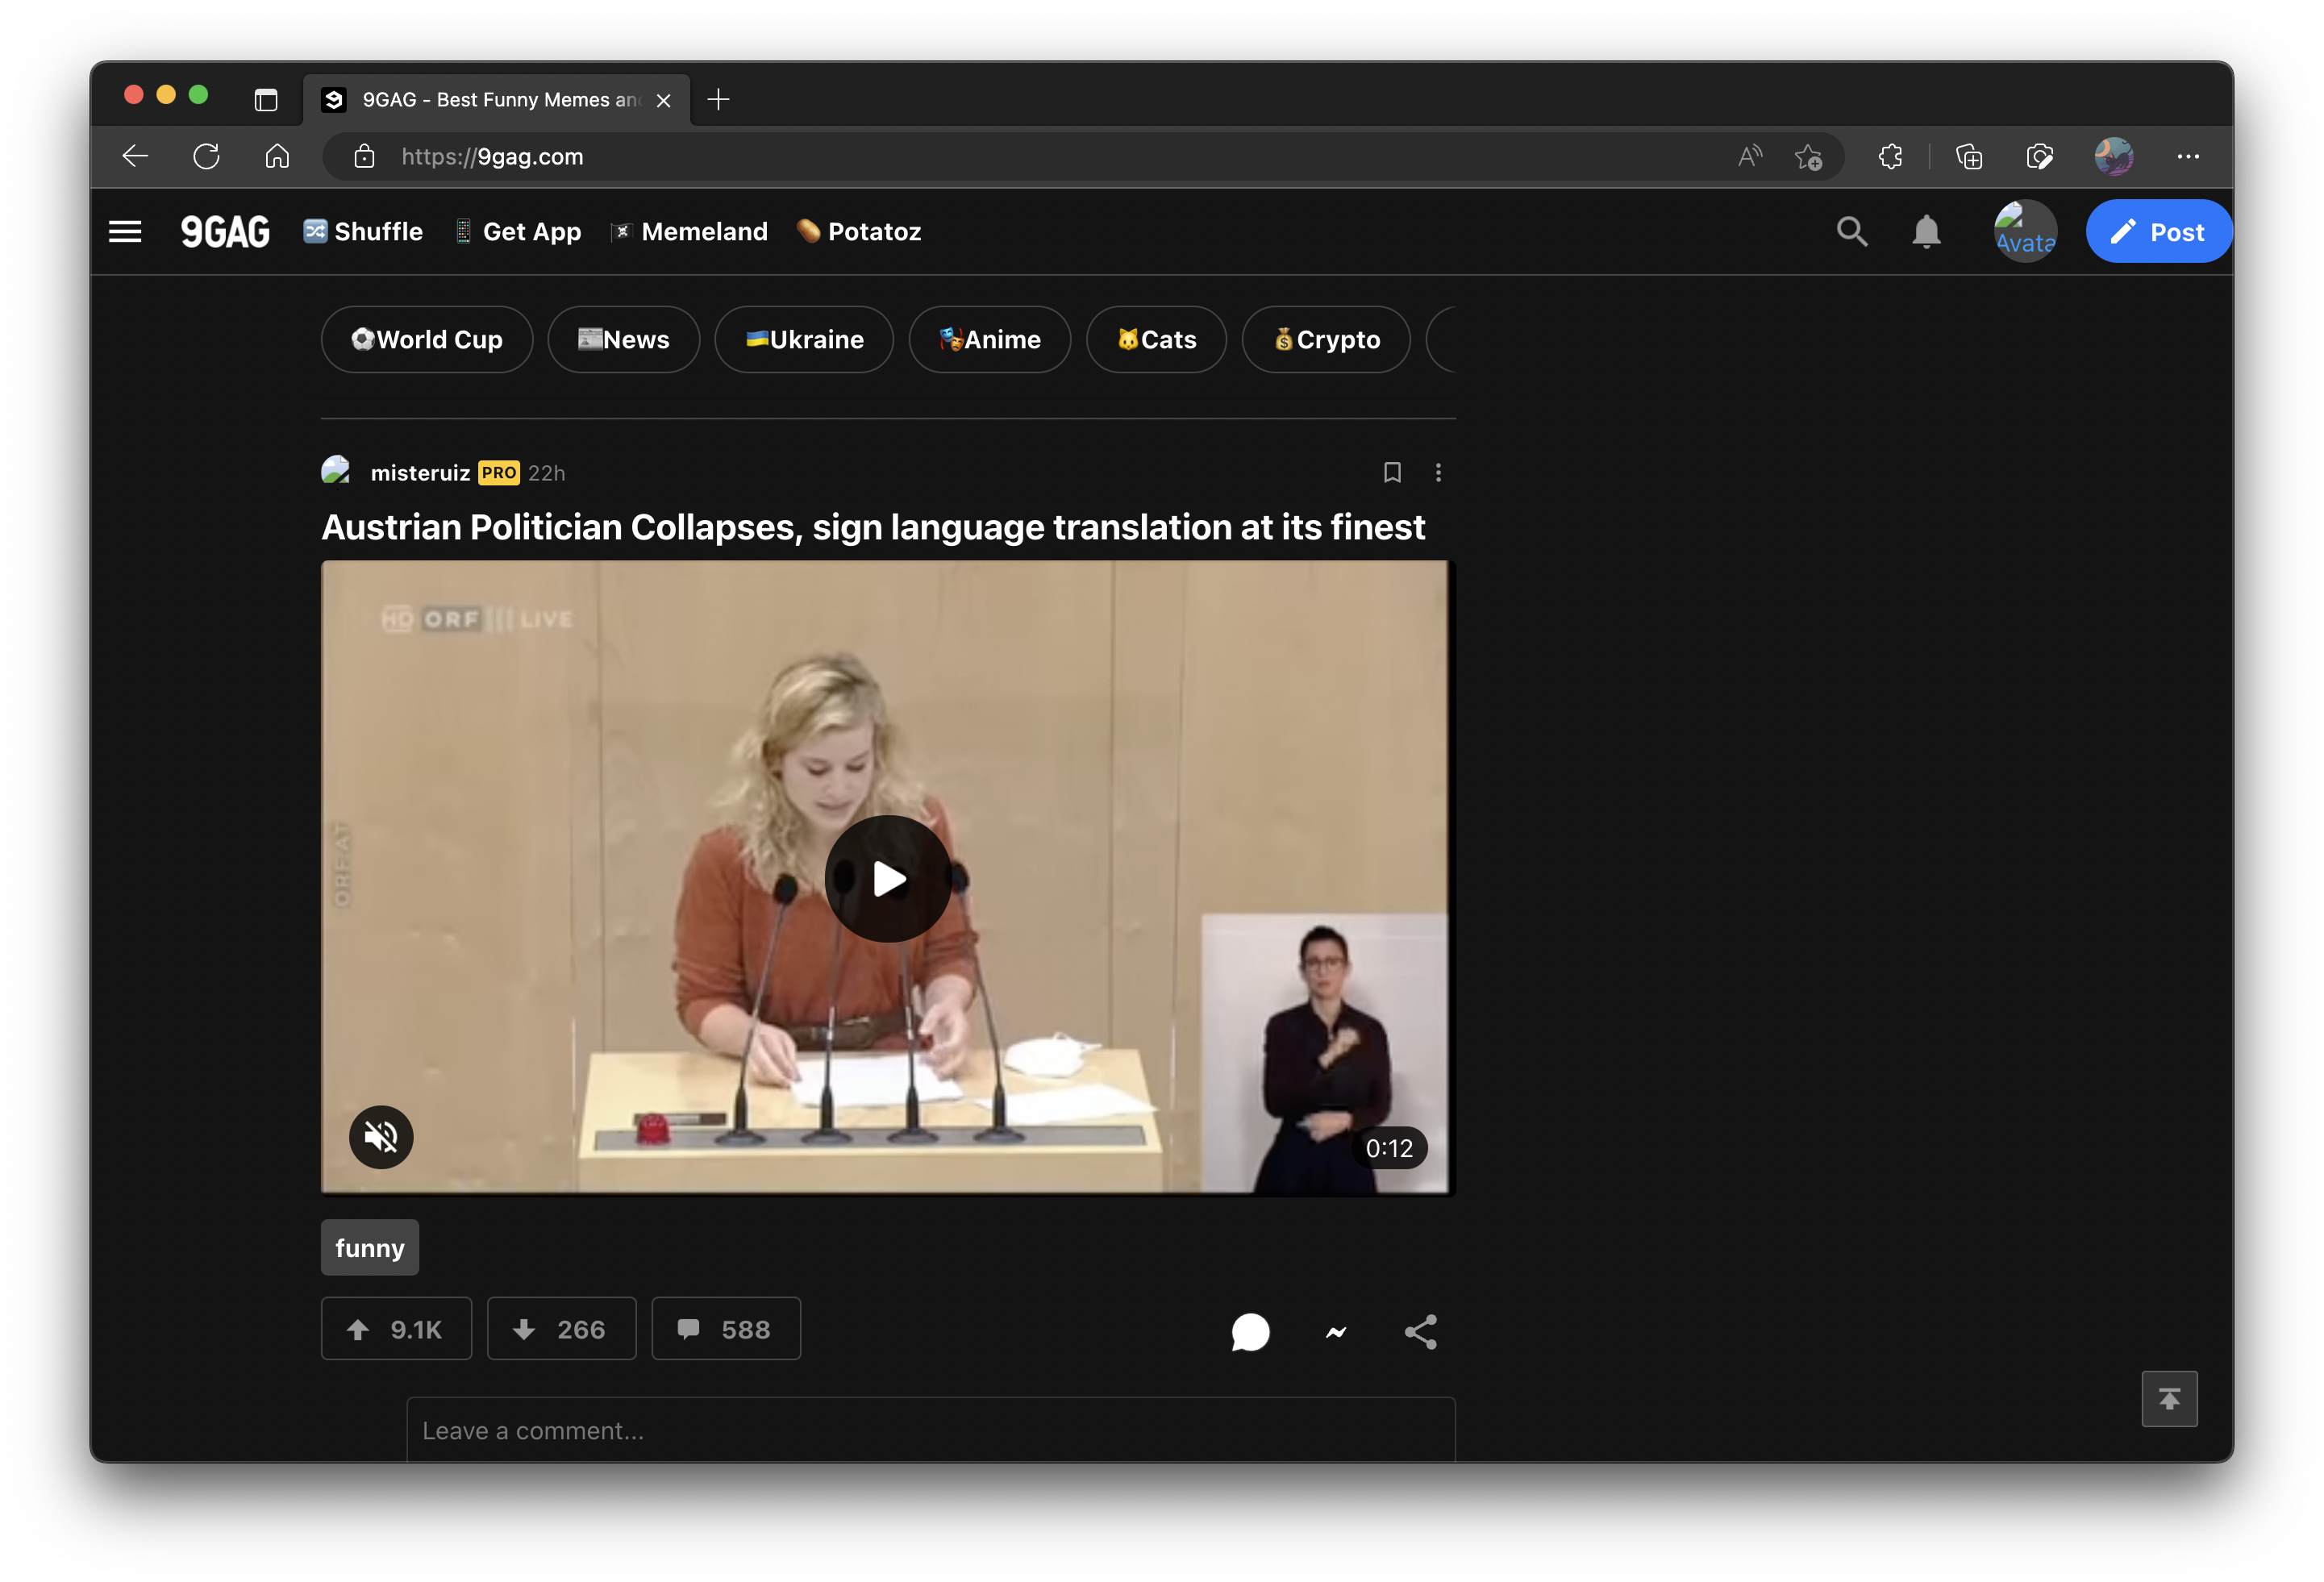
Task: Click the Leave a comment field
Action: (930, 1430)
